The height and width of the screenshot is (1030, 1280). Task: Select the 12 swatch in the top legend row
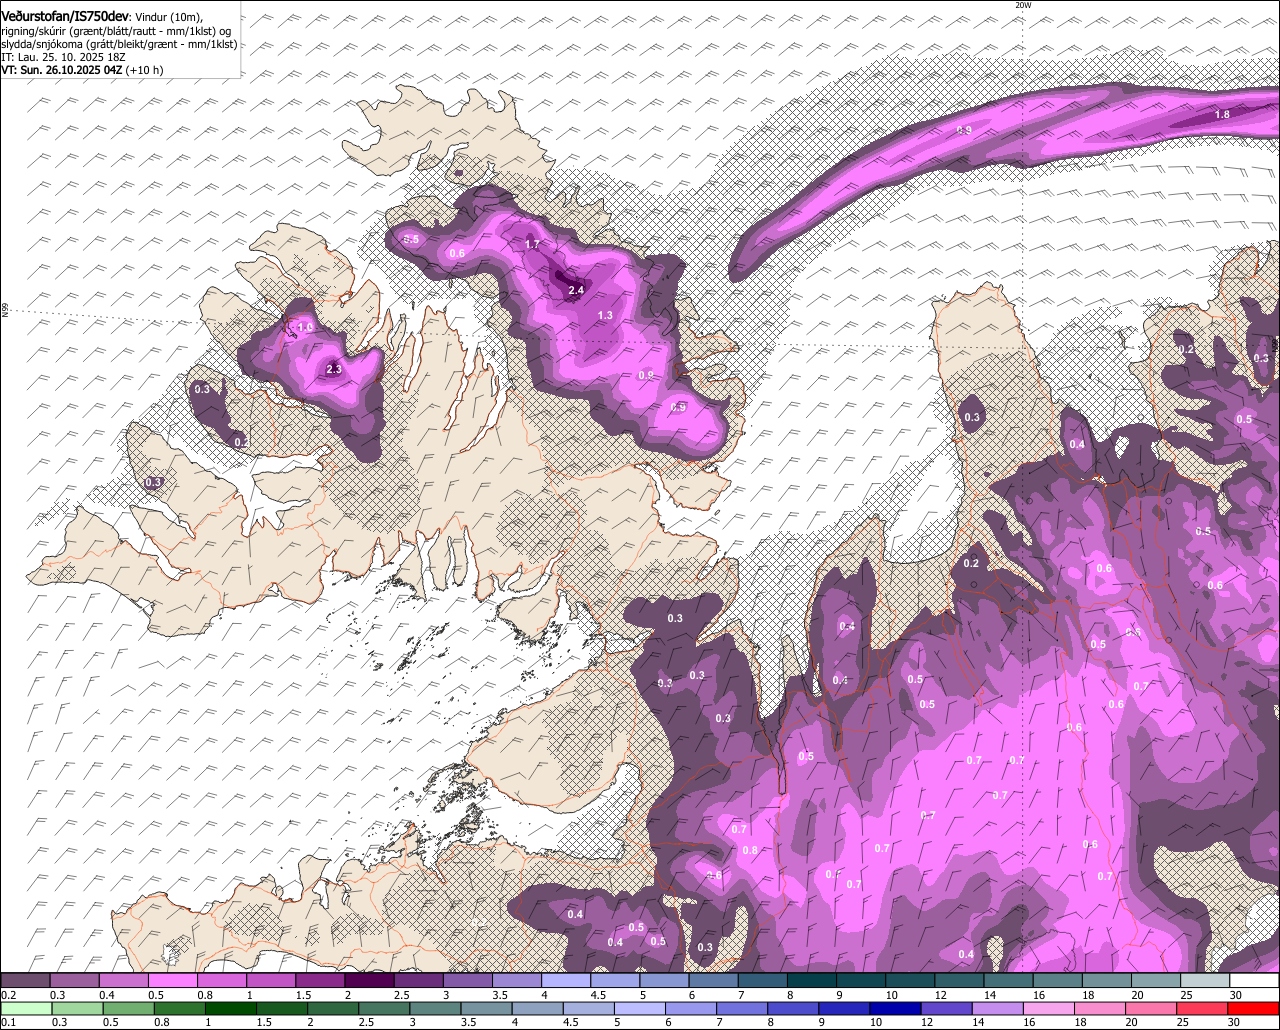(x=960, y=980)
